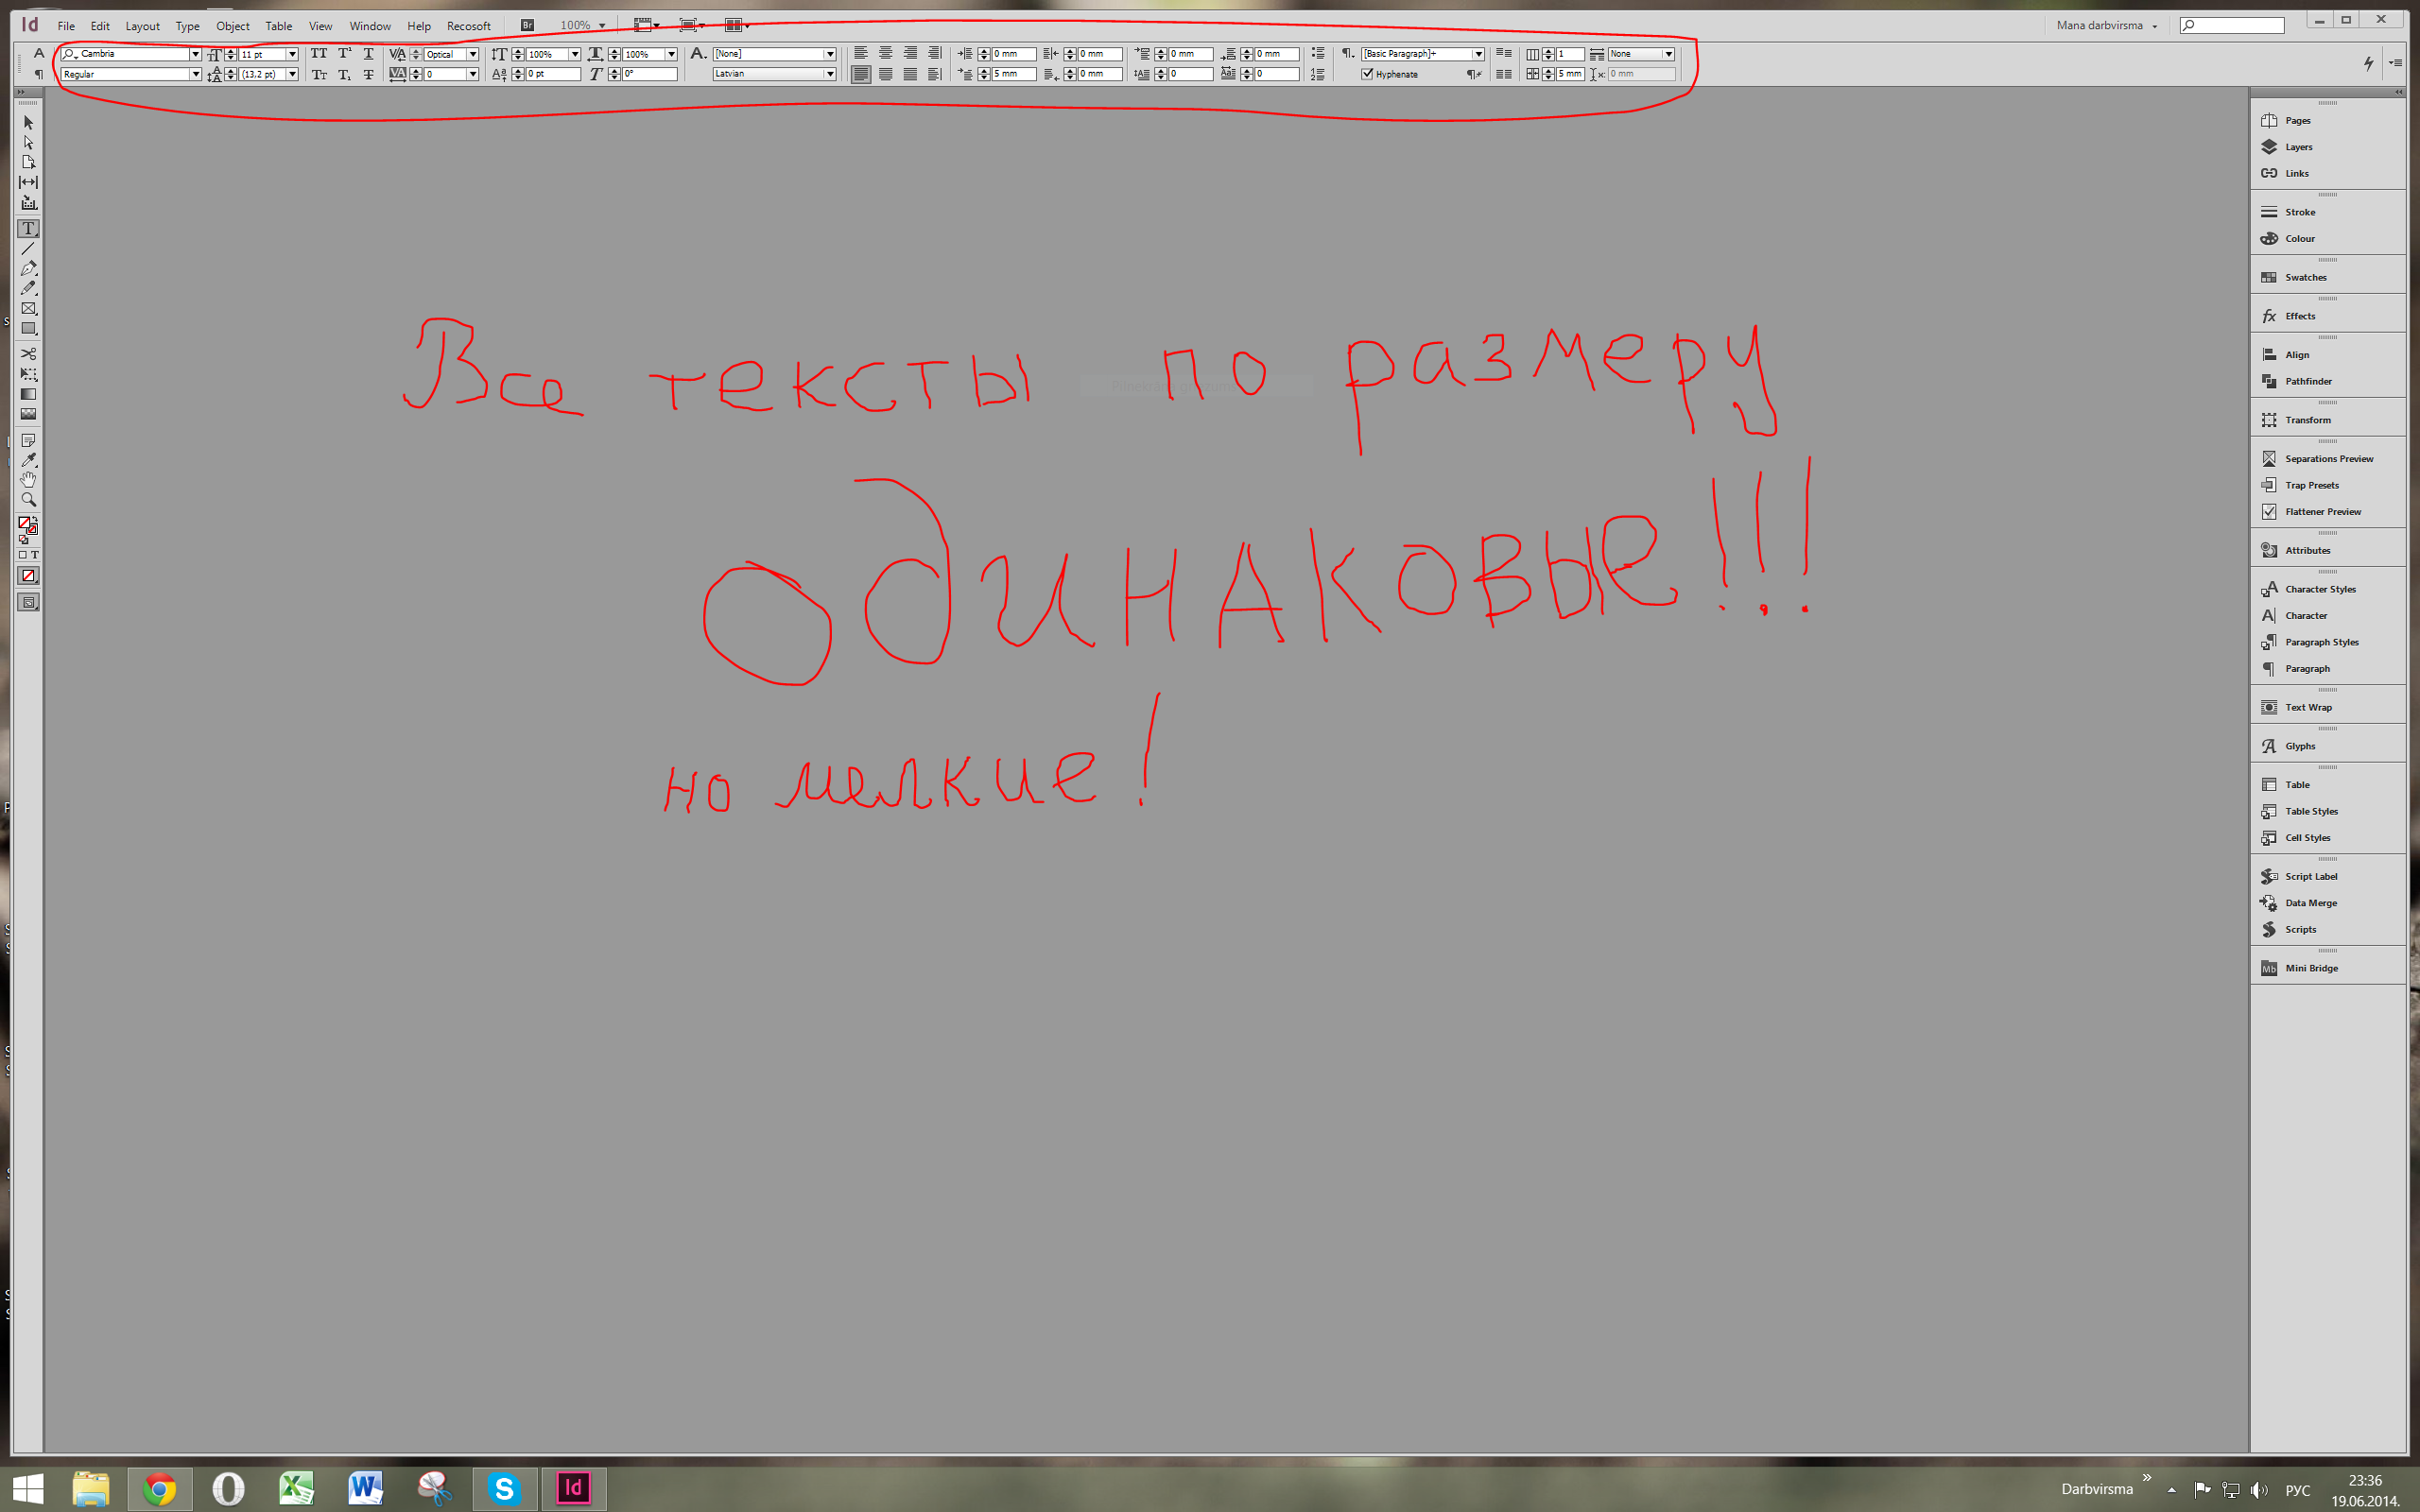
Task: Toggle Strikethrough formatting
Action: tap(368, 74)
